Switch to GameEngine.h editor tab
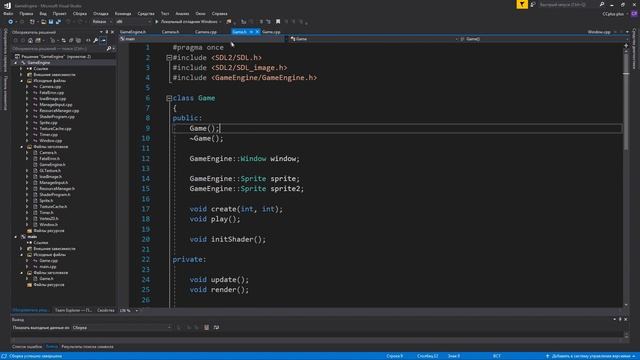Viewport: 640px width, 360px height. pos(133,32)
